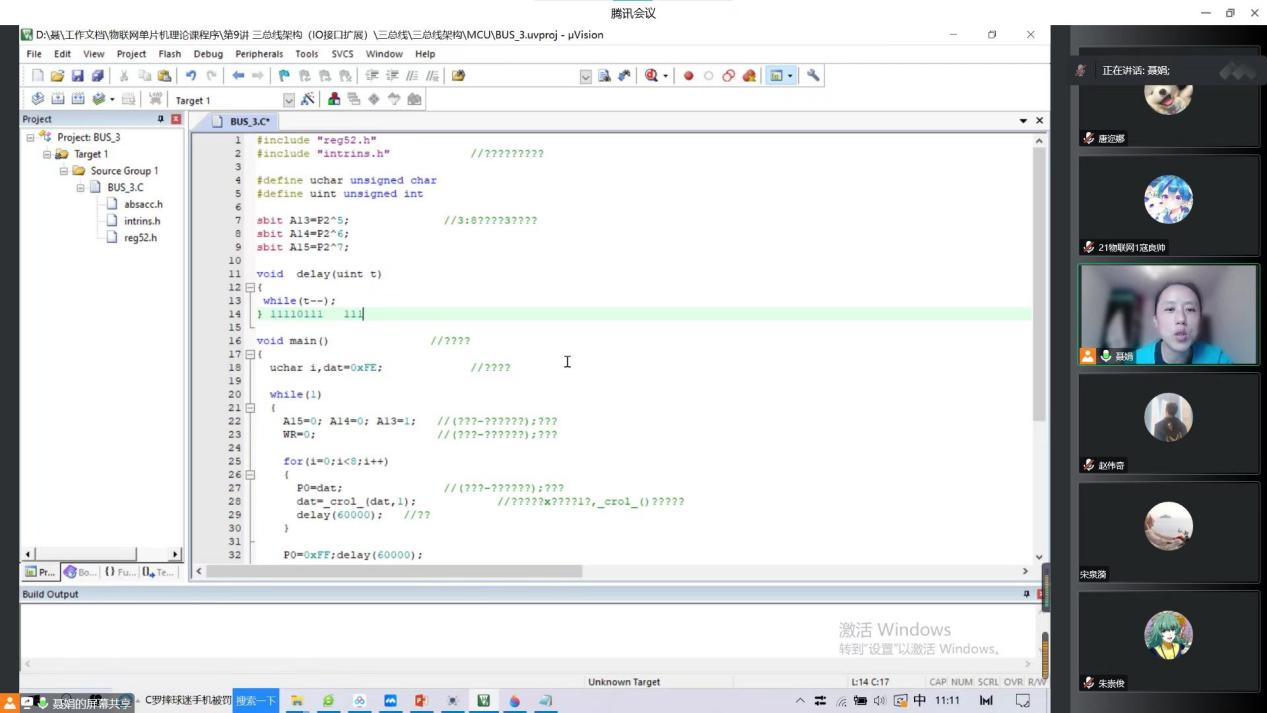Open the Target 1 dropdown
The height and width of the screenshot is (713, 1267).
[x=289, y=100]
